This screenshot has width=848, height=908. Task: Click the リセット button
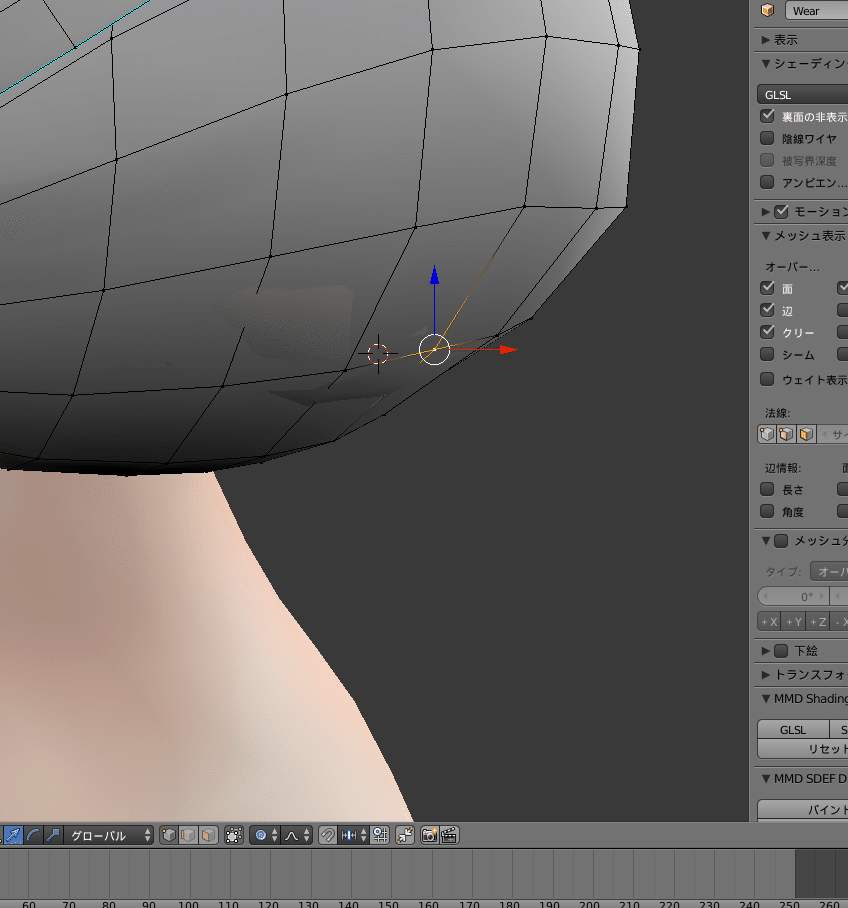point(803,749)
